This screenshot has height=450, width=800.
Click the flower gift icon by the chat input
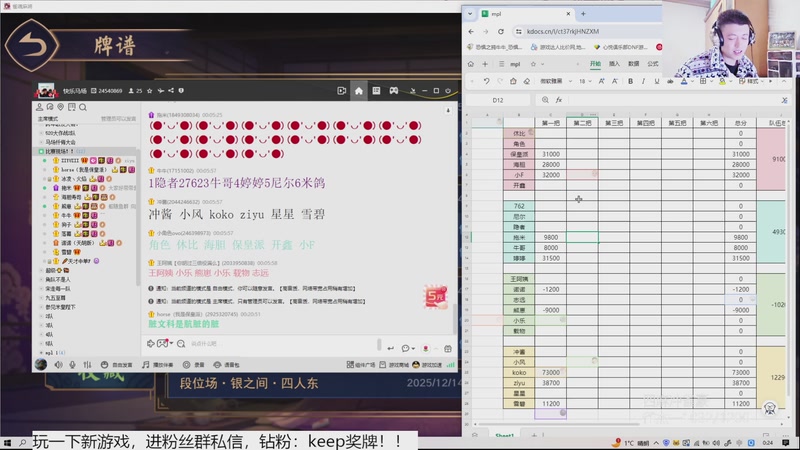tap(426, 348)
